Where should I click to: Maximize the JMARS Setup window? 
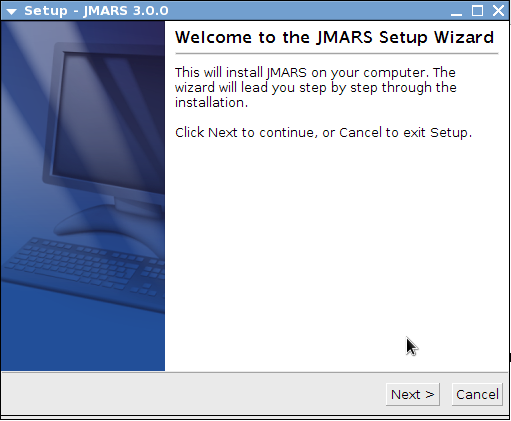[x=477, y=11]
